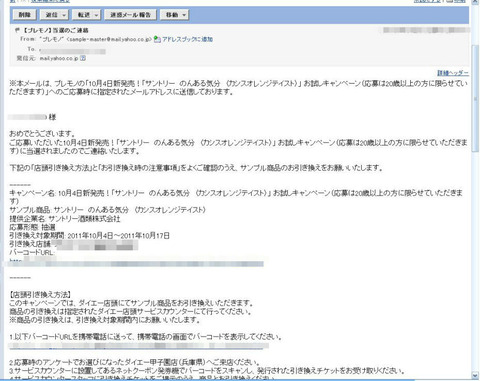Screen dimensions: 480x381
Task: Click the text 提供企業名: サントリー酒類株式会社
Action: coord(65,219)
